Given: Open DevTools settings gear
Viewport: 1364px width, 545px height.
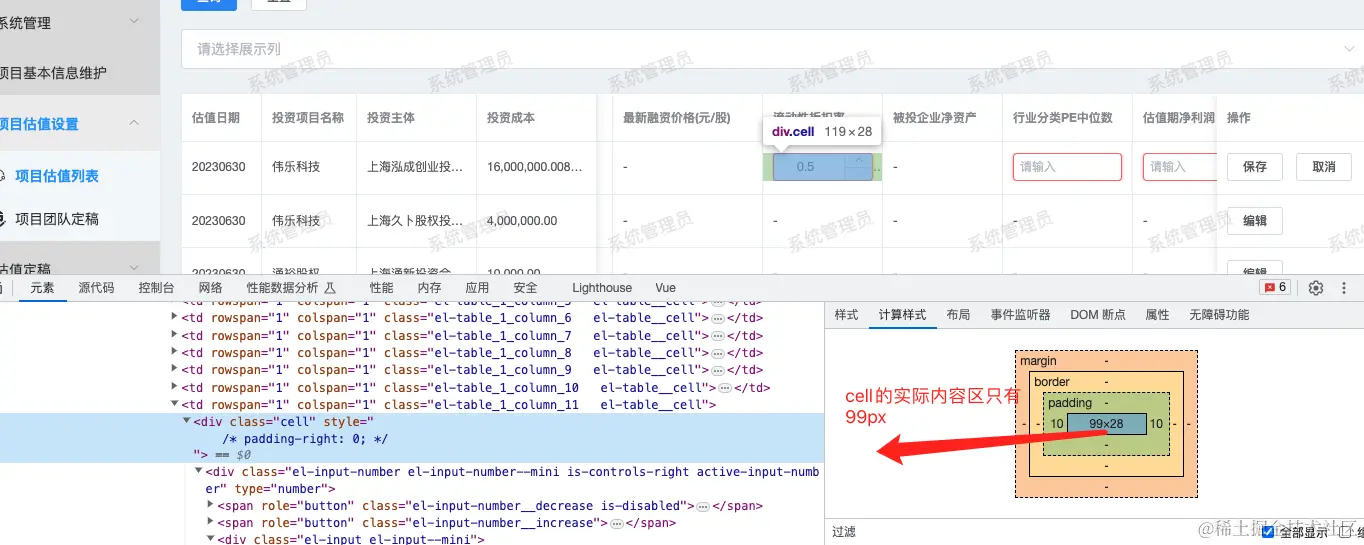Looking at the screenshot, I should (x=1316, y=288).
